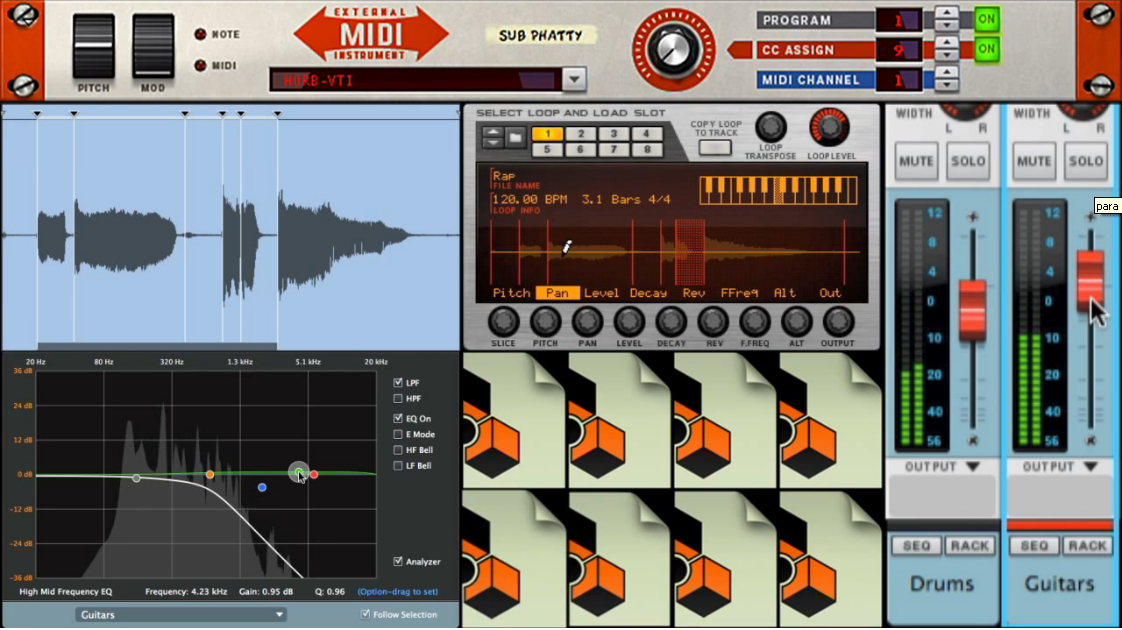Select loop slot 3
Screen dimensions: 1122x630
point(614,134)
